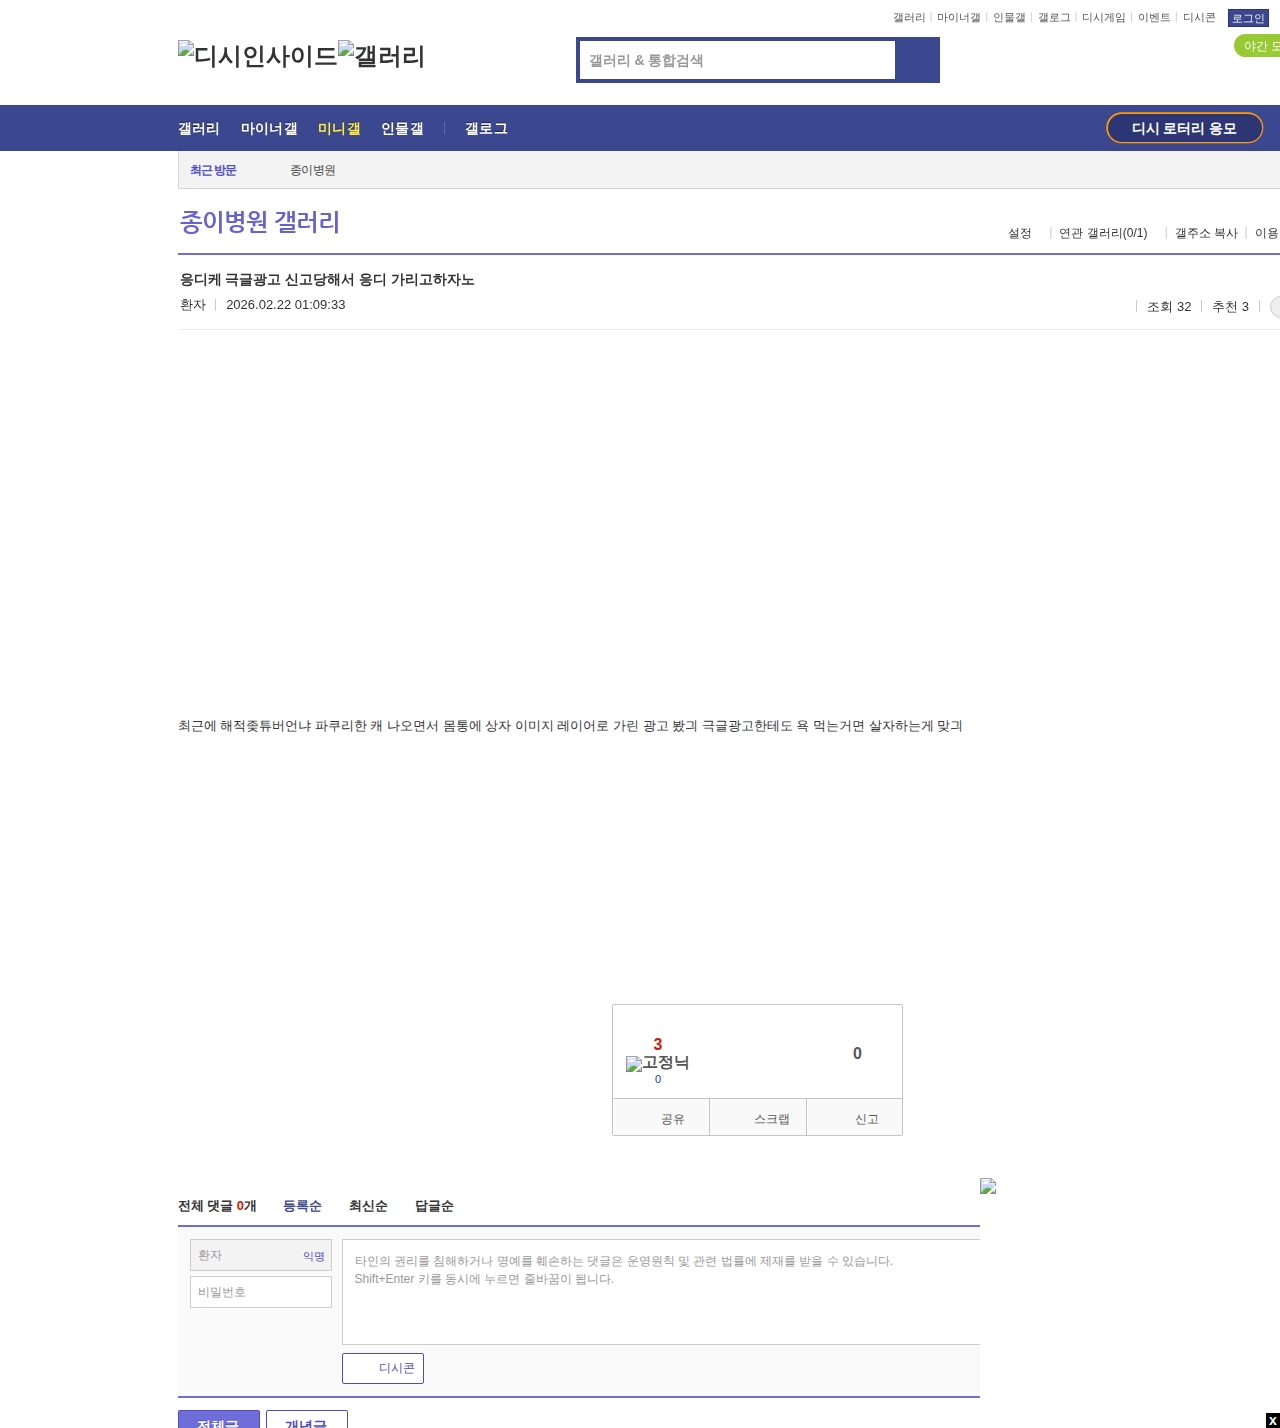Sort comments by 최신순
This screenshot has height=1428, width=1280.
(368, 1206)
